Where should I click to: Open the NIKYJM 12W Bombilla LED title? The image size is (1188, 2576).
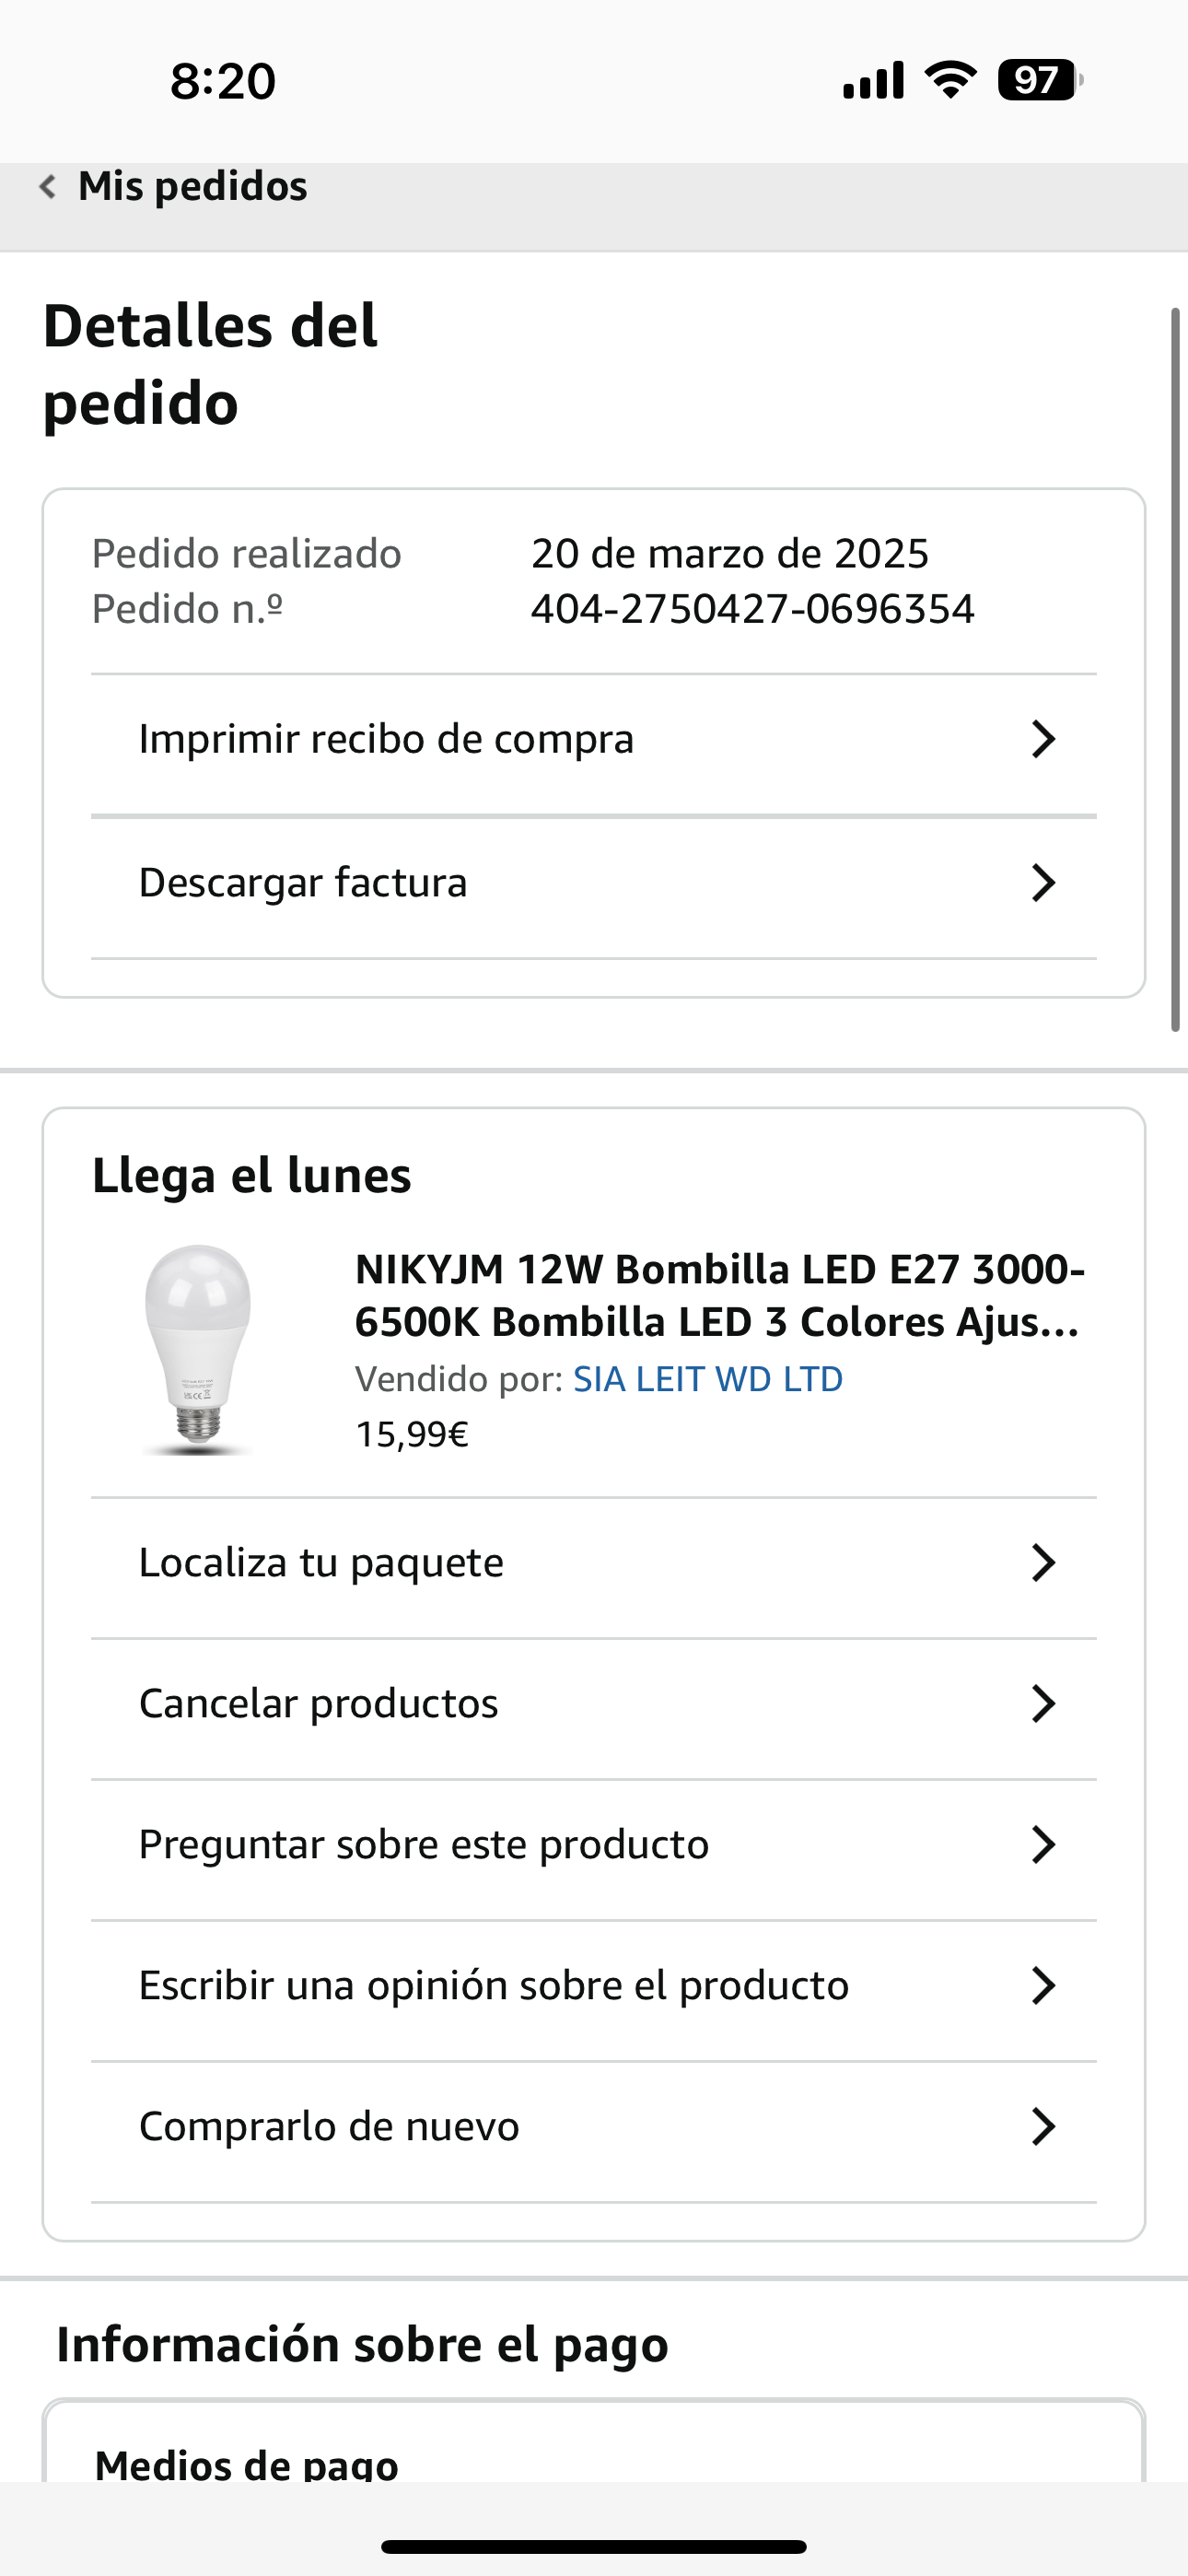[718, 1295]
